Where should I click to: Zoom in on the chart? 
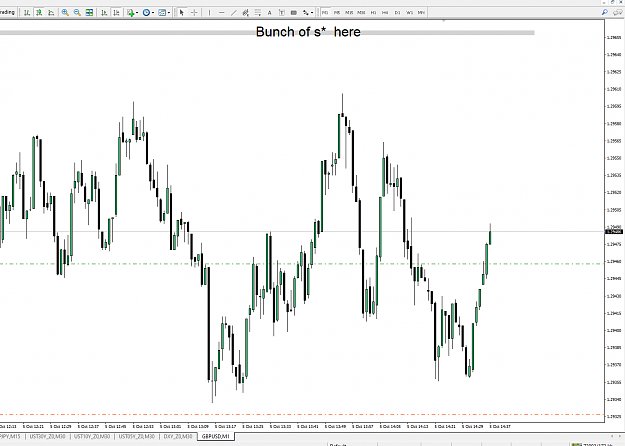click(65, 13)
